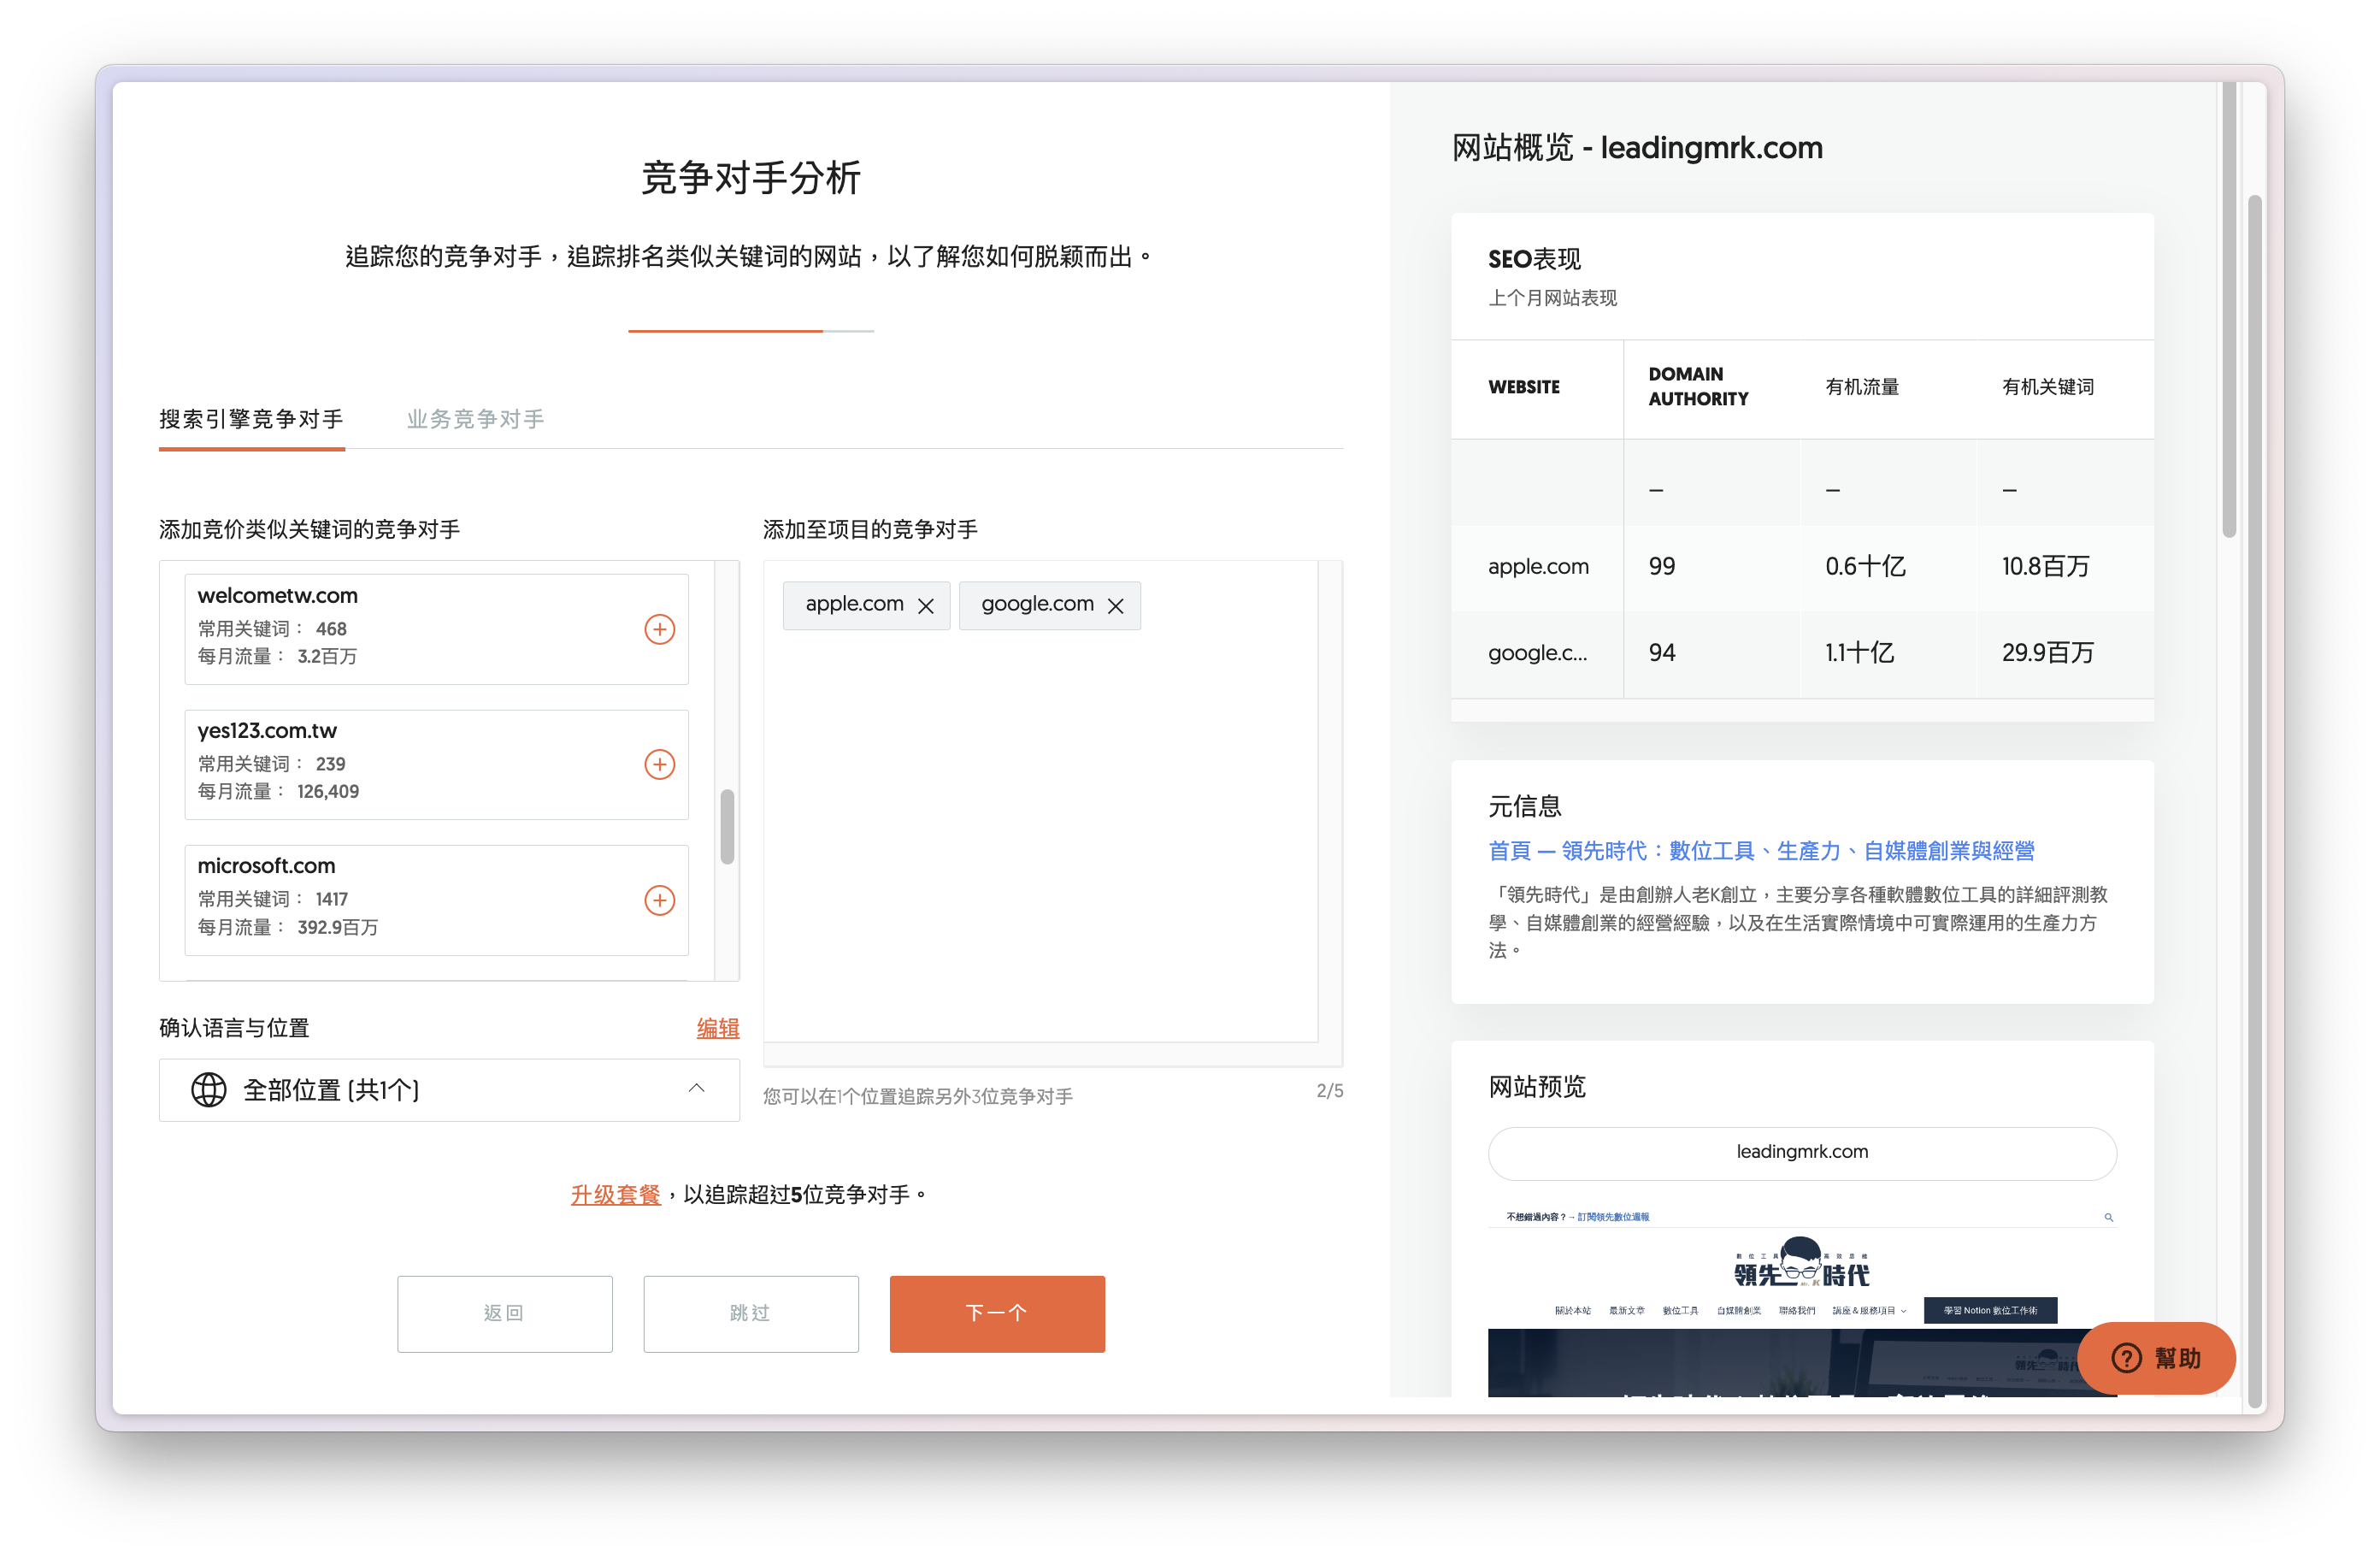Click the 0.6十亿 organic traffic value
The image size is (2380, 1558).
pyautogui.click(x=1865, y=566)
